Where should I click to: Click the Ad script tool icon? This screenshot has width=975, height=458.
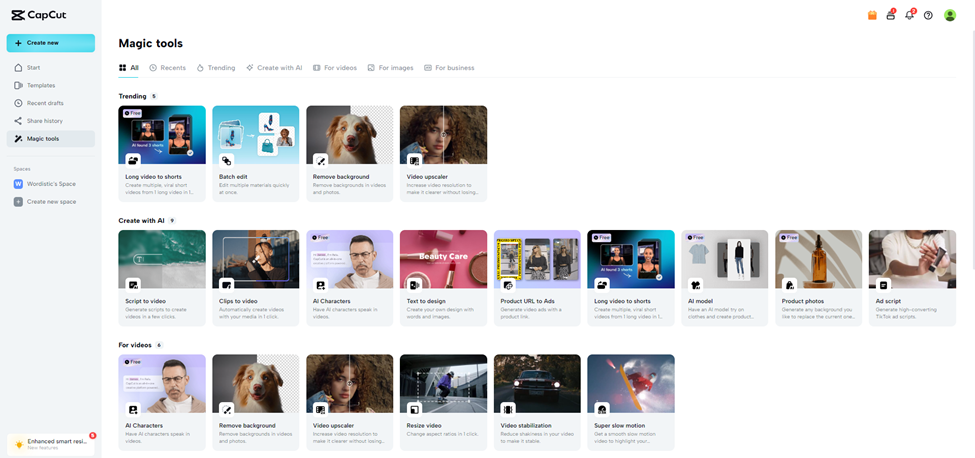884,285
